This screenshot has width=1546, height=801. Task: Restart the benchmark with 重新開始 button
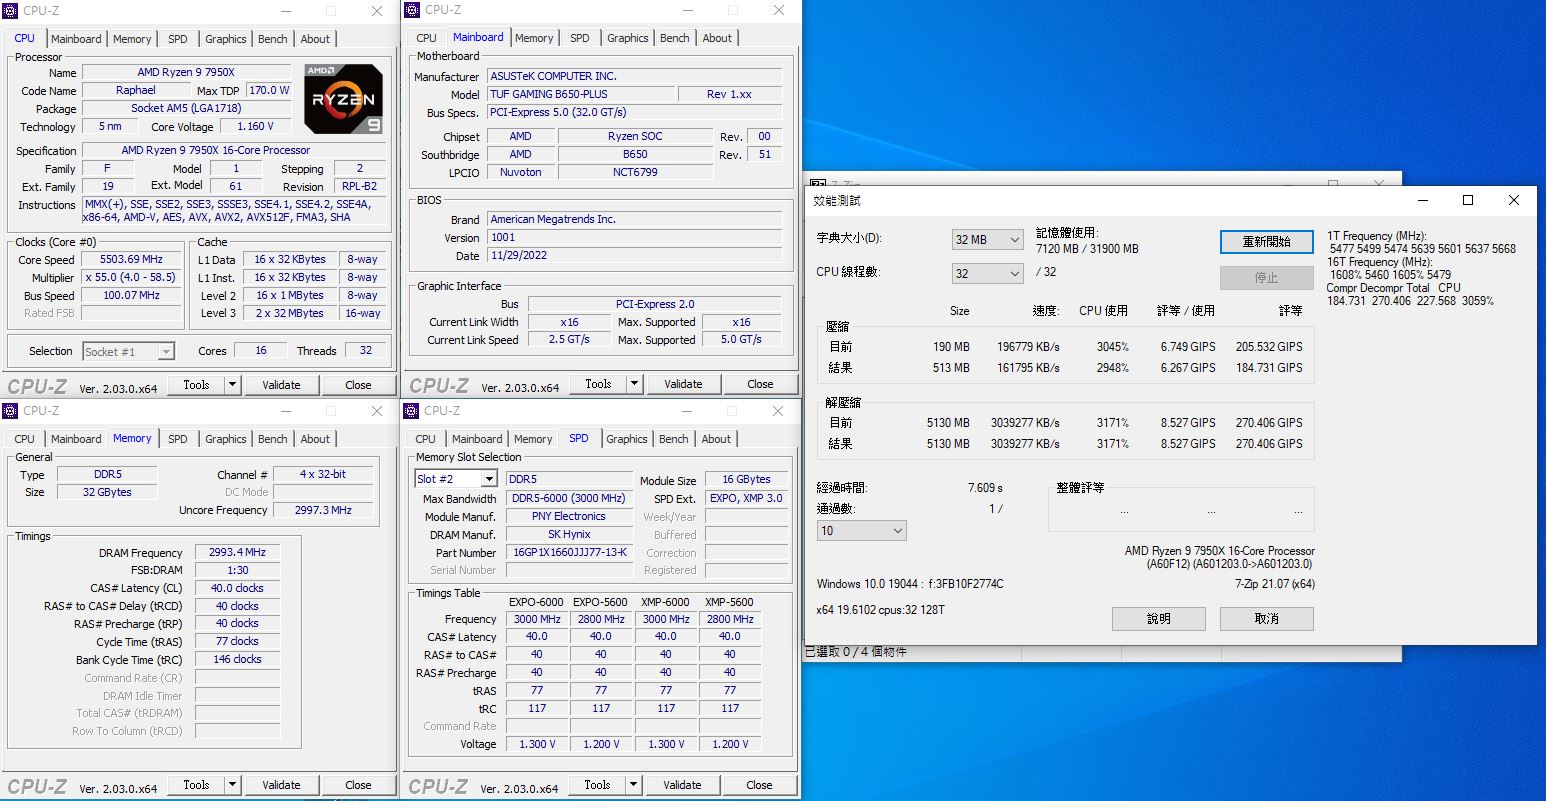click(1266, 242)
